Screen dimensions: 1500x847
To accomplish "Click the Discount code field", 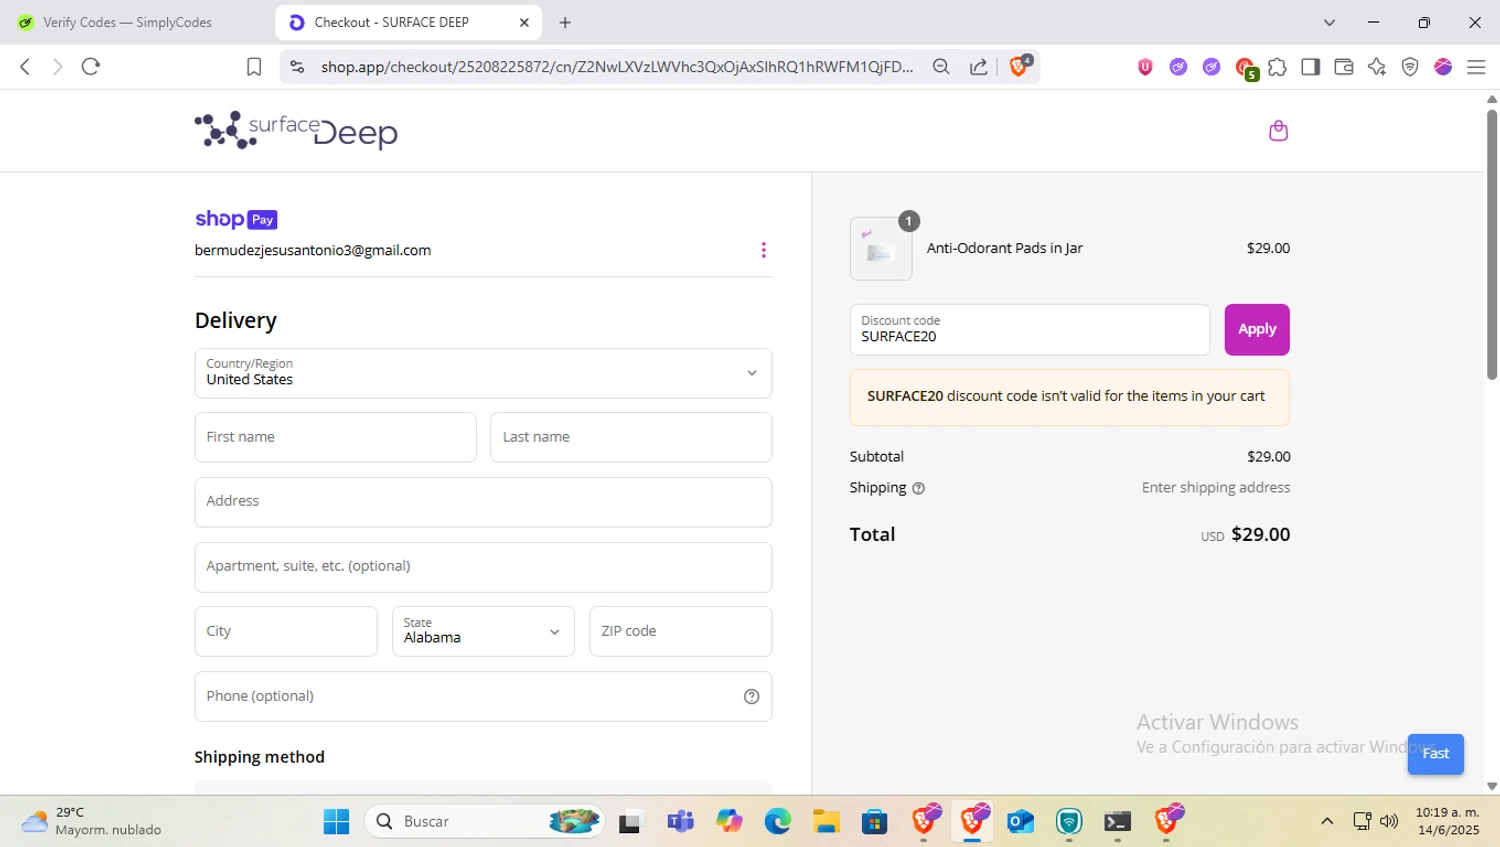I will (x=1030, y=329).
